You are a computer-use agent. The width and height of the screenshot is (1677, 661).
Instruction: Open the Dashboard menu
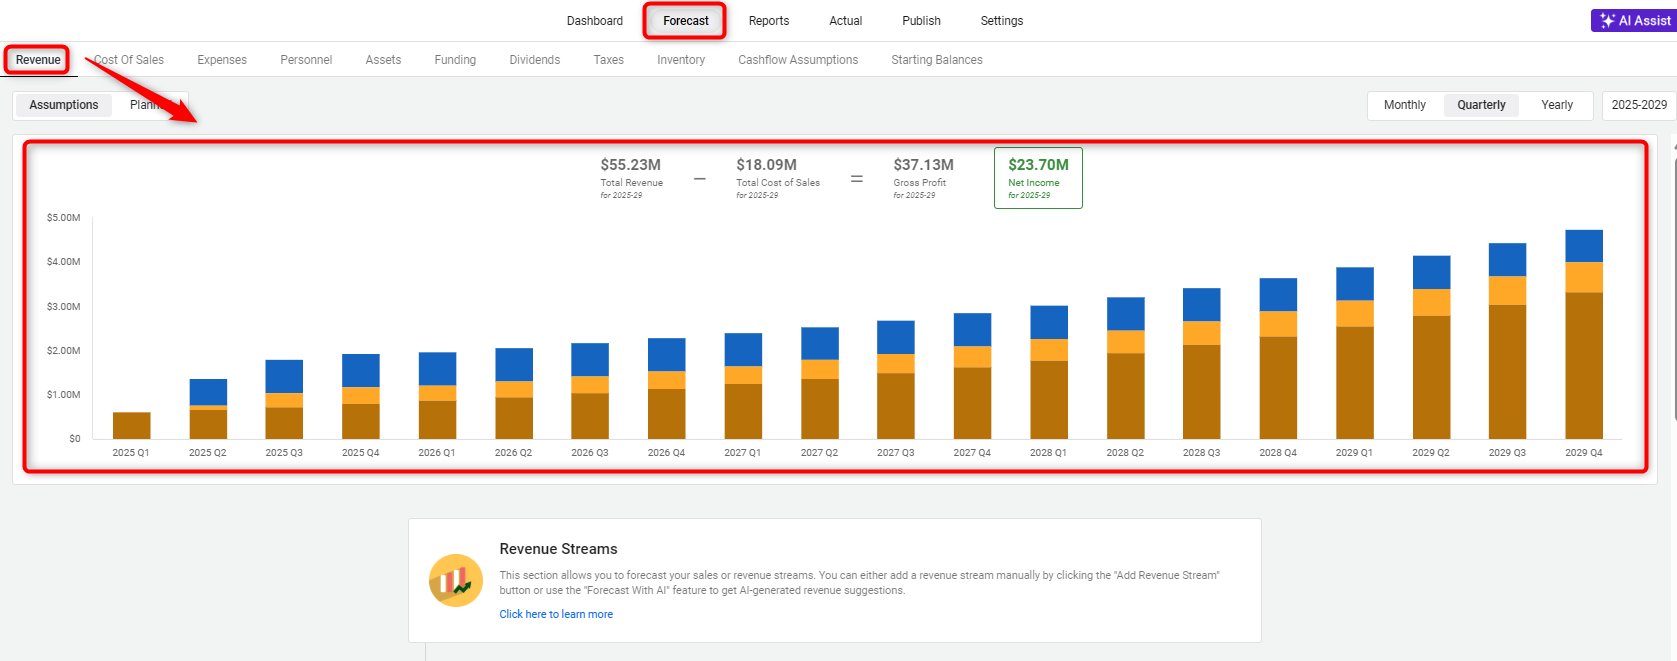click(x=594, y=21)
